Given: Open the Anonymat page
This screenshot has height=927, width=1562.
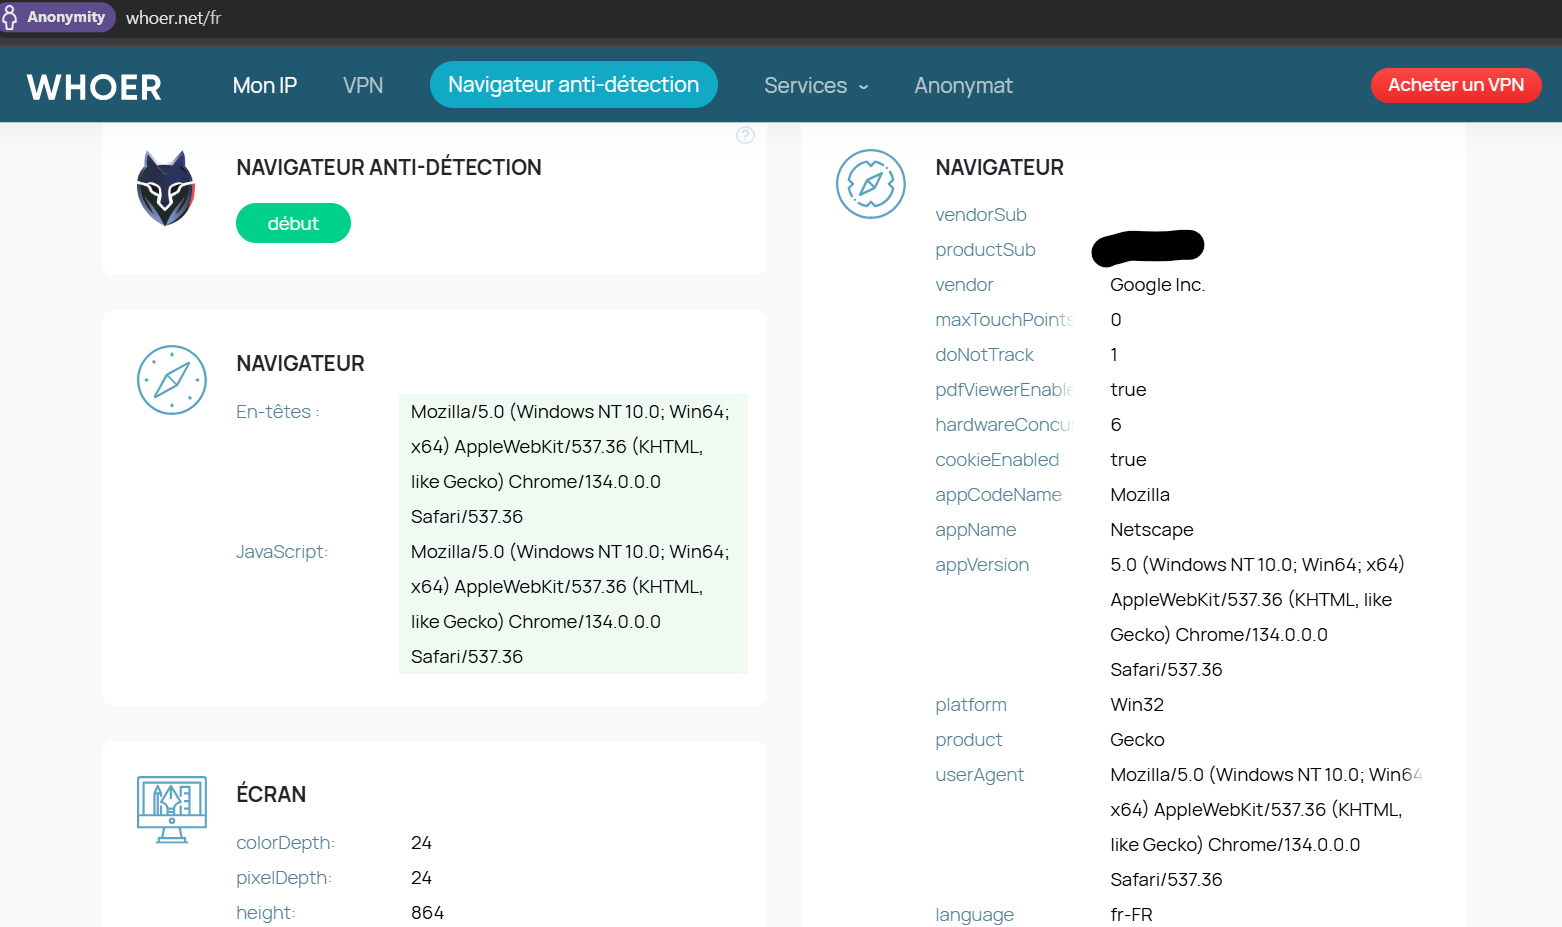Looking at the screenshot, I should coord(962,86).
